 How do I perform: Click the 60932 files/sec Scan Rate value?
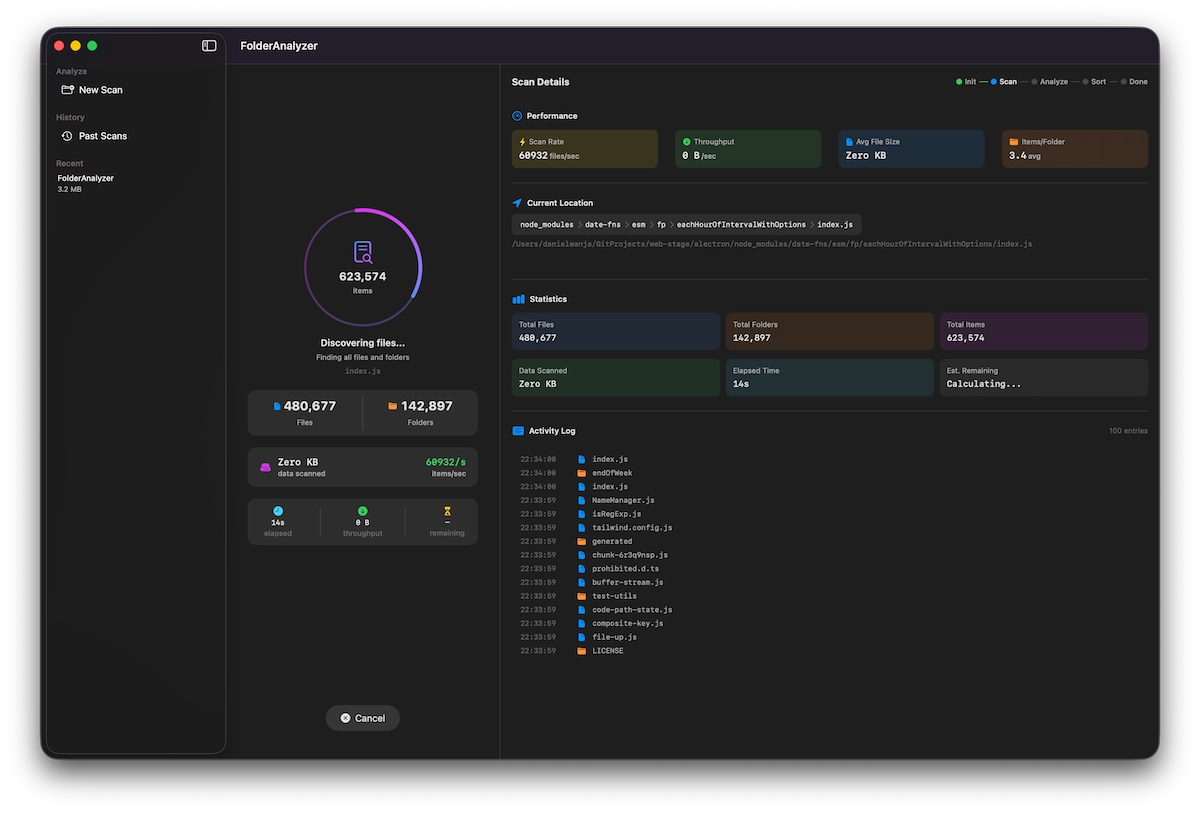(549, 156)
